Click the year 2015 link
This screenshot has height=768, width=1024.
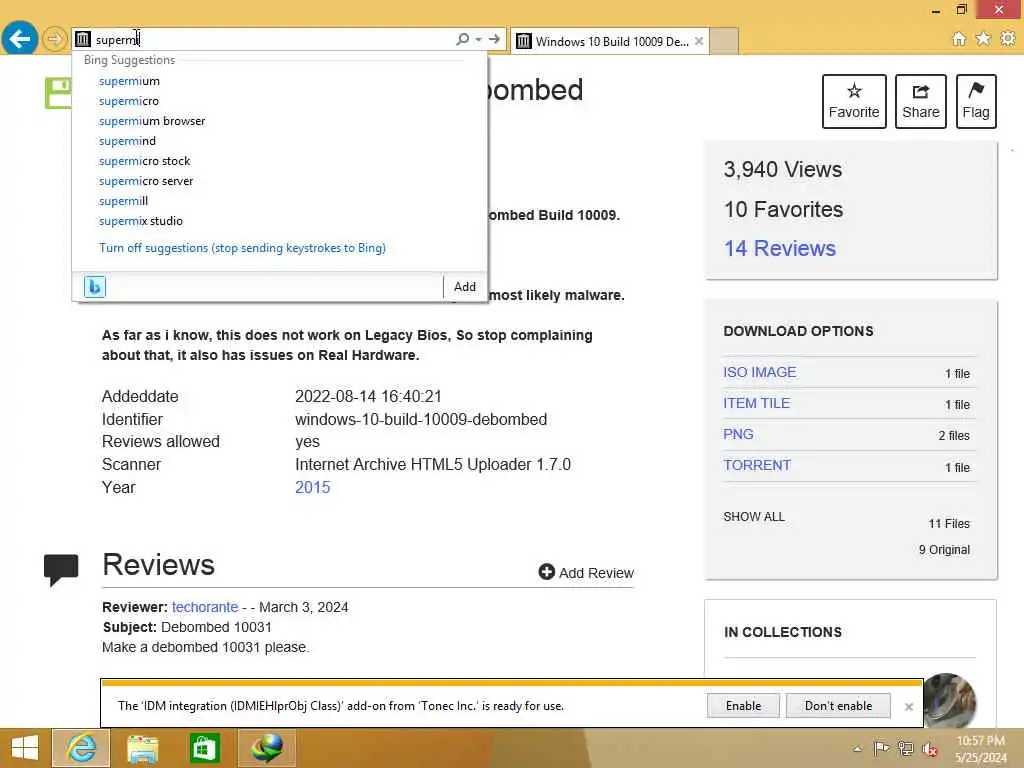point(313,487)
